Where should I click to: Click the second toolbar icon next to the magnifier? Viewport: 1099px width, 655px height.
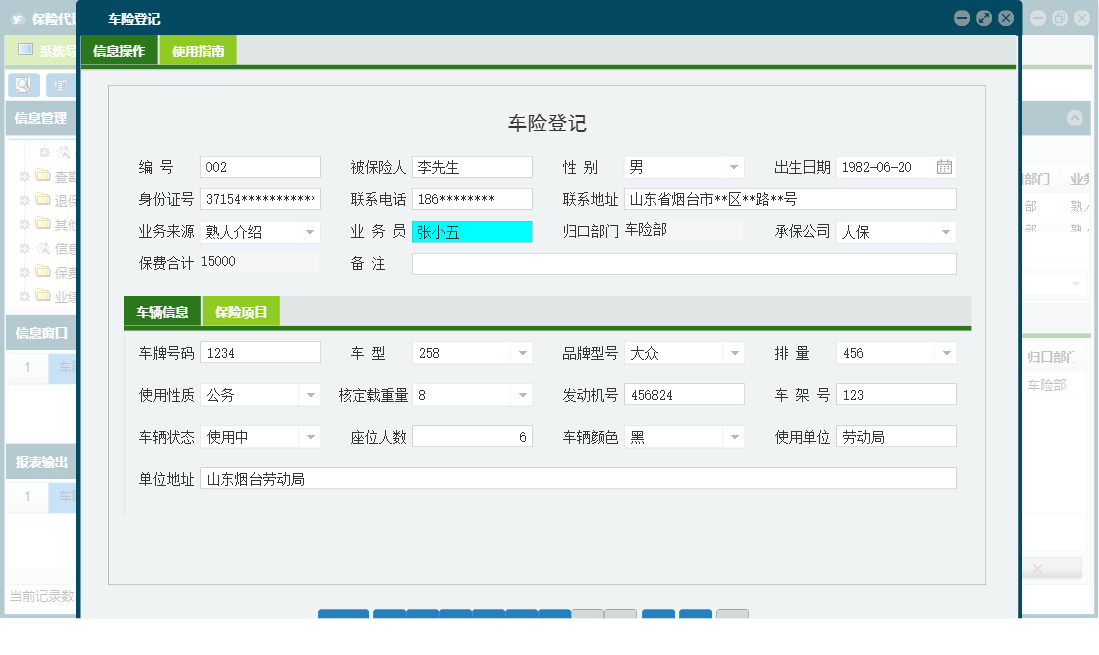click(61, 86)
